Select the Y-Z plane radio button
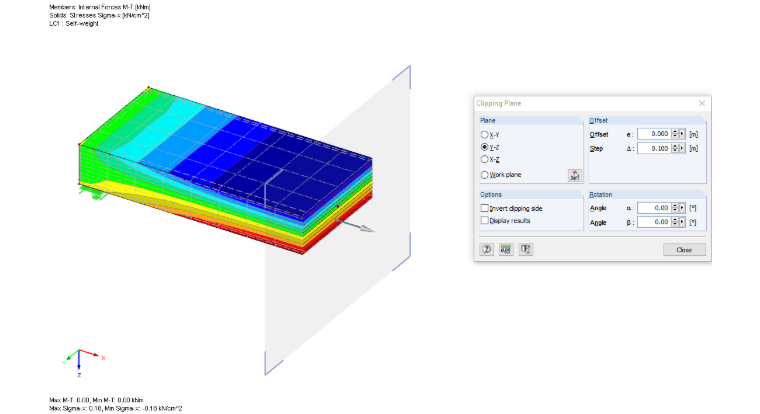760x414 pixels. (x=484, y=147)
